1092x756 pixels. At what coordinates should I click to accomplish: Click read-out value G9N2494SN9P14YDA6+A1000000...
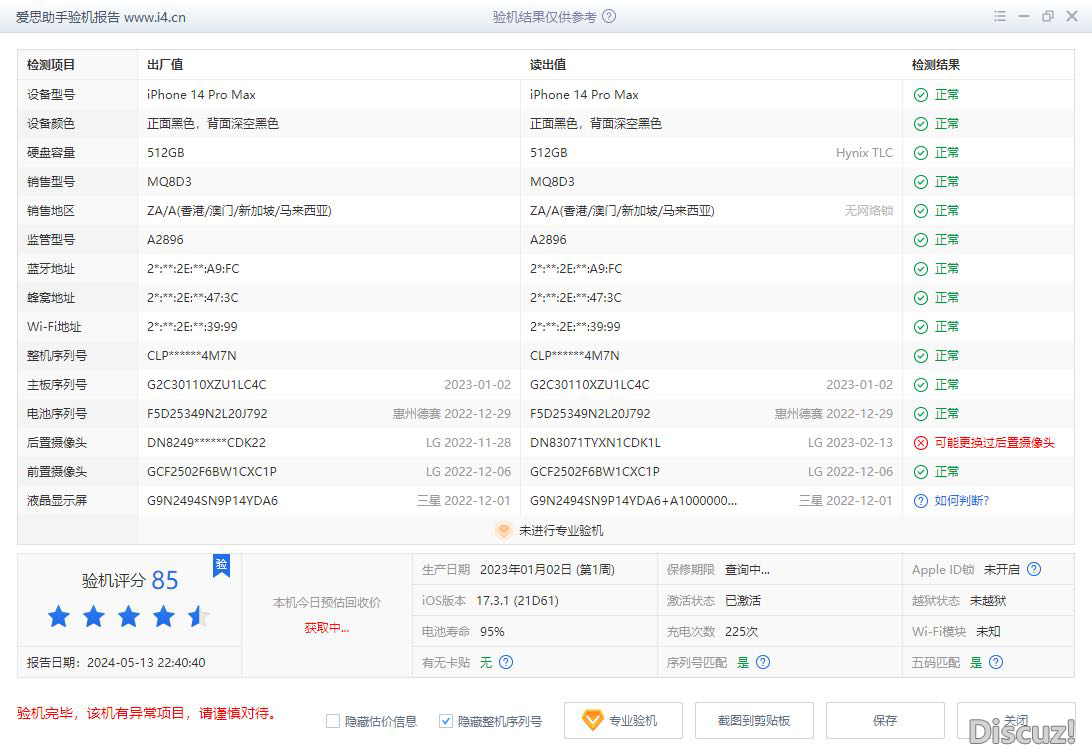point(634,501)
